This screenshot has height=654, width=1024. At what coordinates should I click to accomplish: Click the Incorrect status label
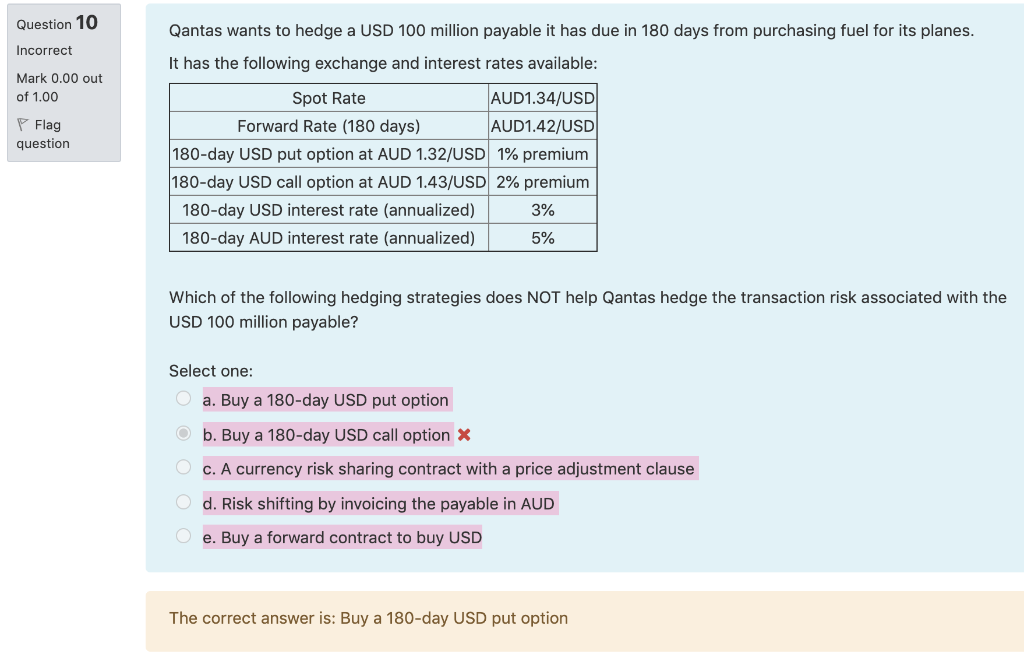tap(43, 50)
